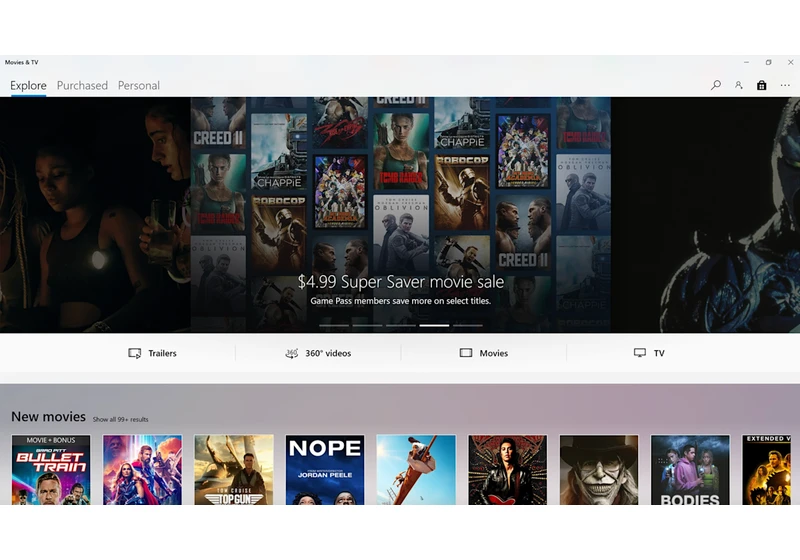Open the Elvis guitar movie poster
800x560 pixels.
508,470
